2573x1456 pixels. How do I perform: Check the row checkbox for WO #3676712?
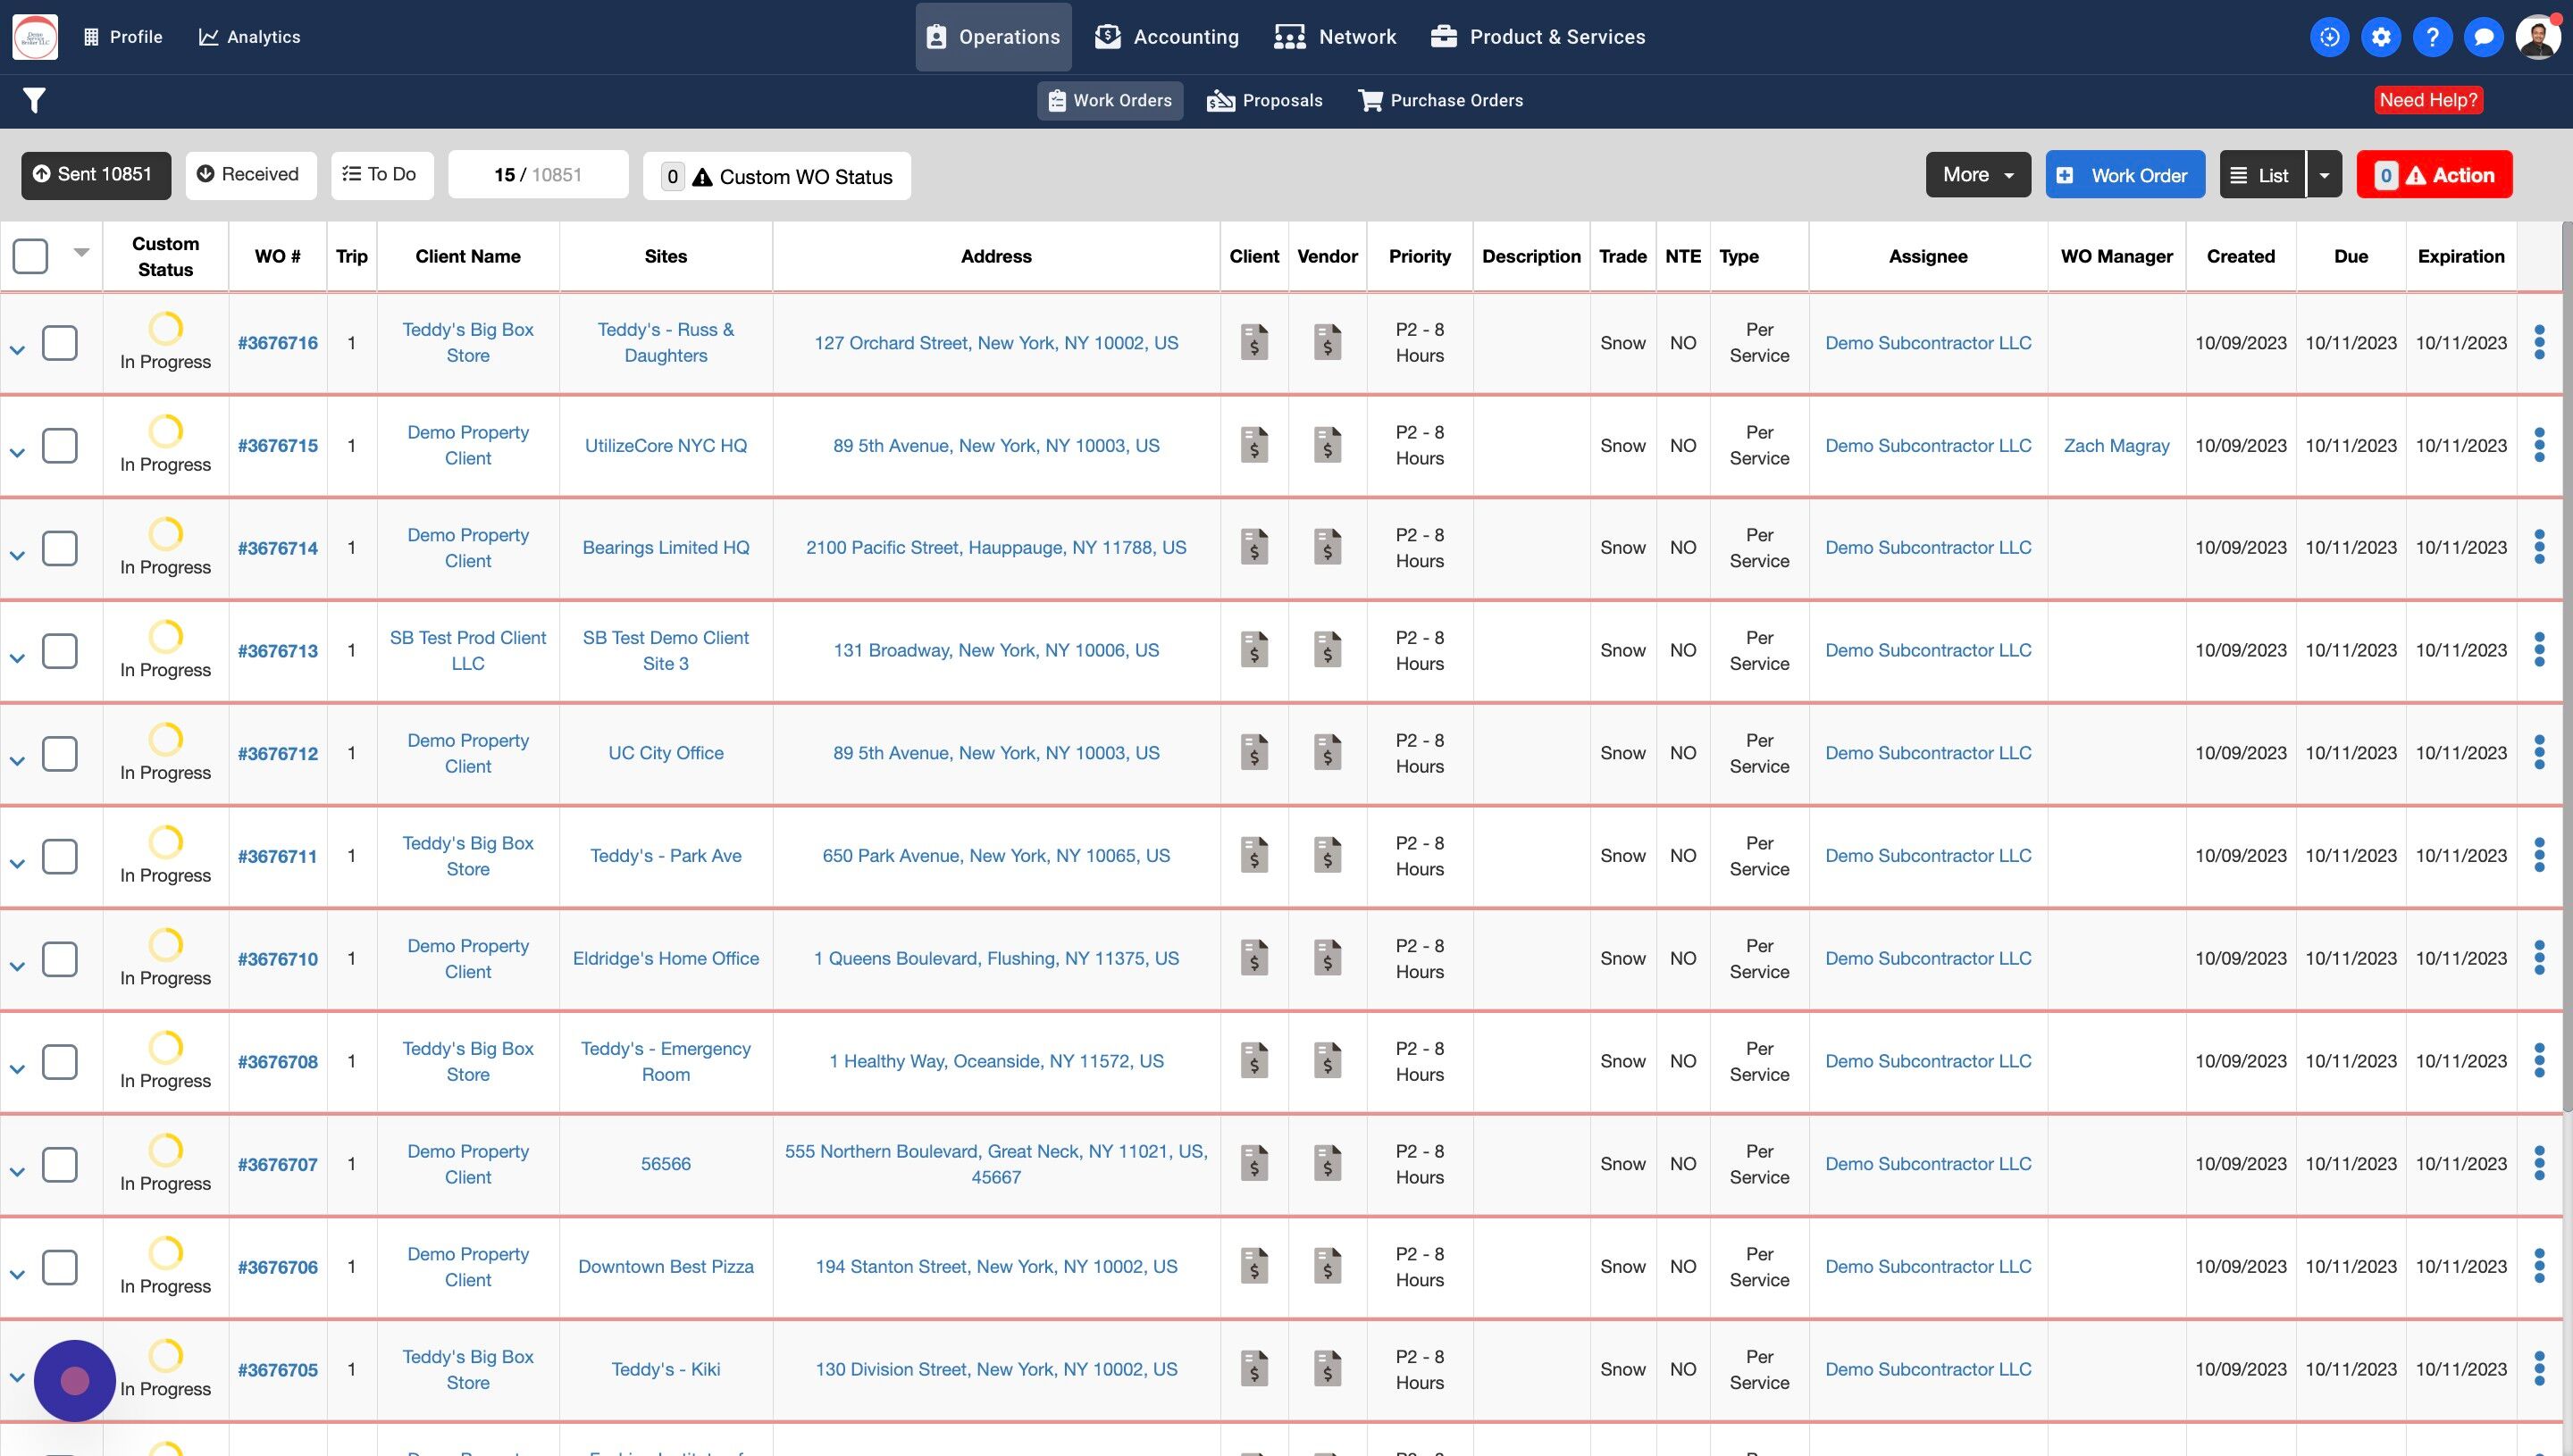click(60, 754)
